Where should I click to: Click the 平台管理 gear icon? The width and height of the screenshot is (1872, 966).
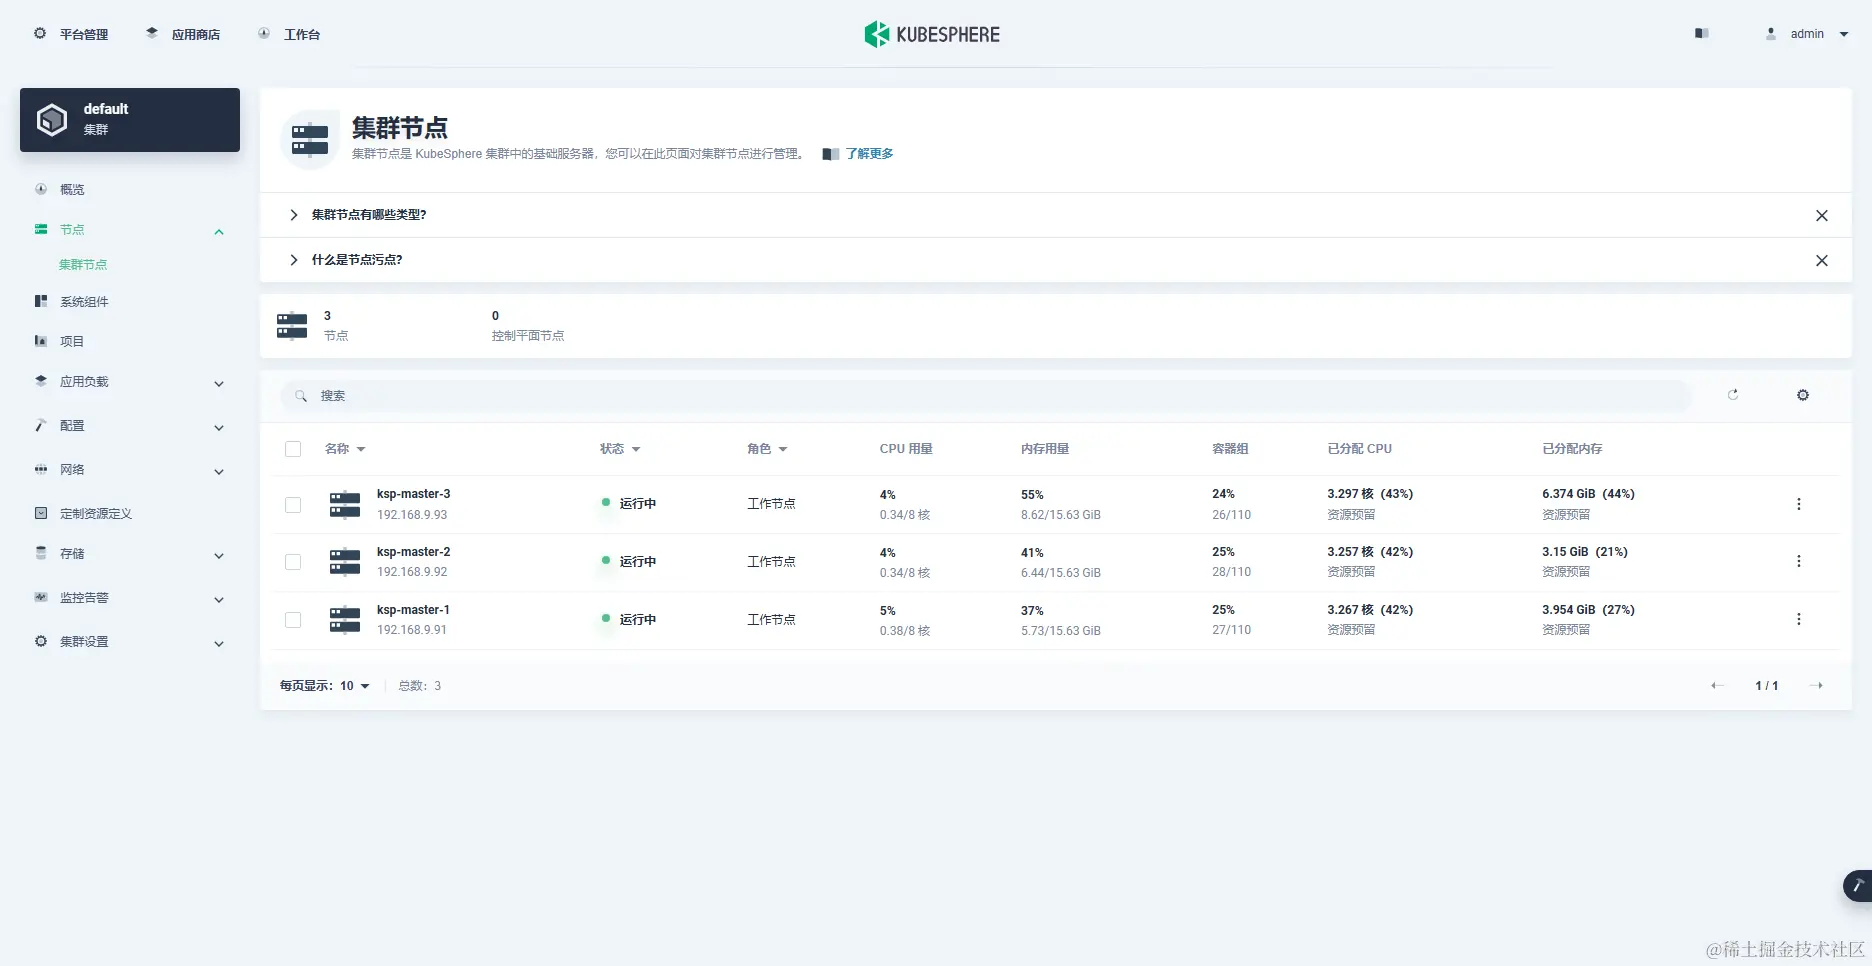point(40,33)
